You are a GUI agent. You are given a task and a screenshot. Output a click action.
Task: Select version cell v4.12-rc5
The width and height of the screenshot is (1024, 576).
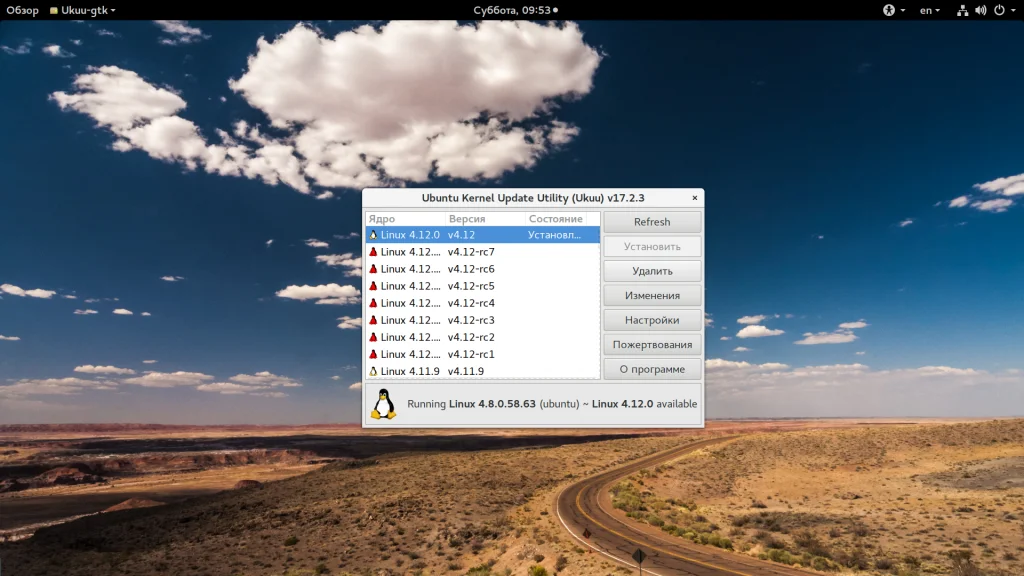pos(471,285)
